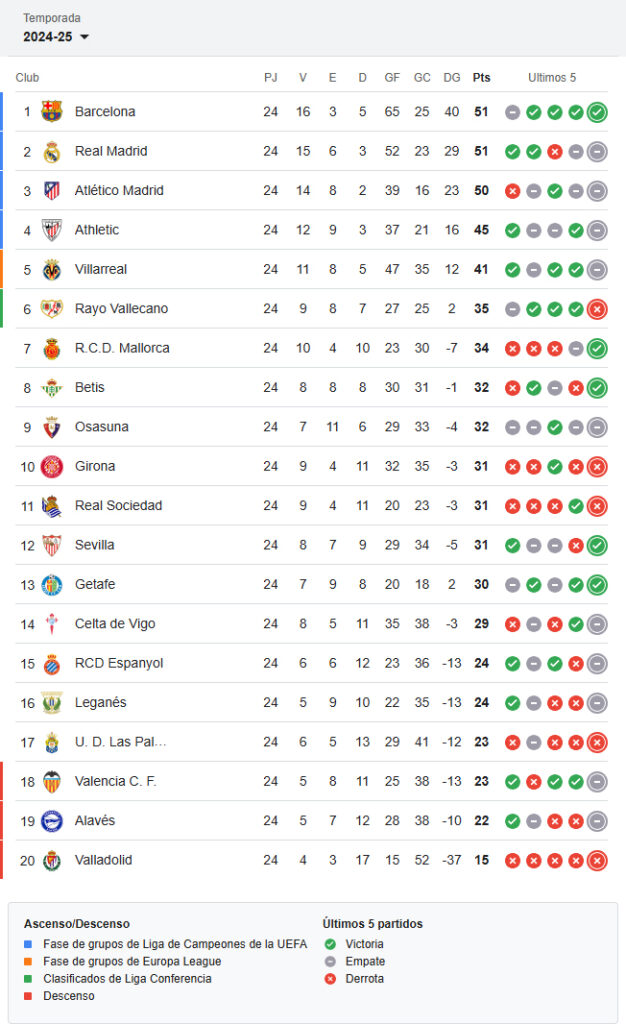Click Osasuna's latest match draw indicator
The height and width of the screenshot is (1024, 626).
597,427
